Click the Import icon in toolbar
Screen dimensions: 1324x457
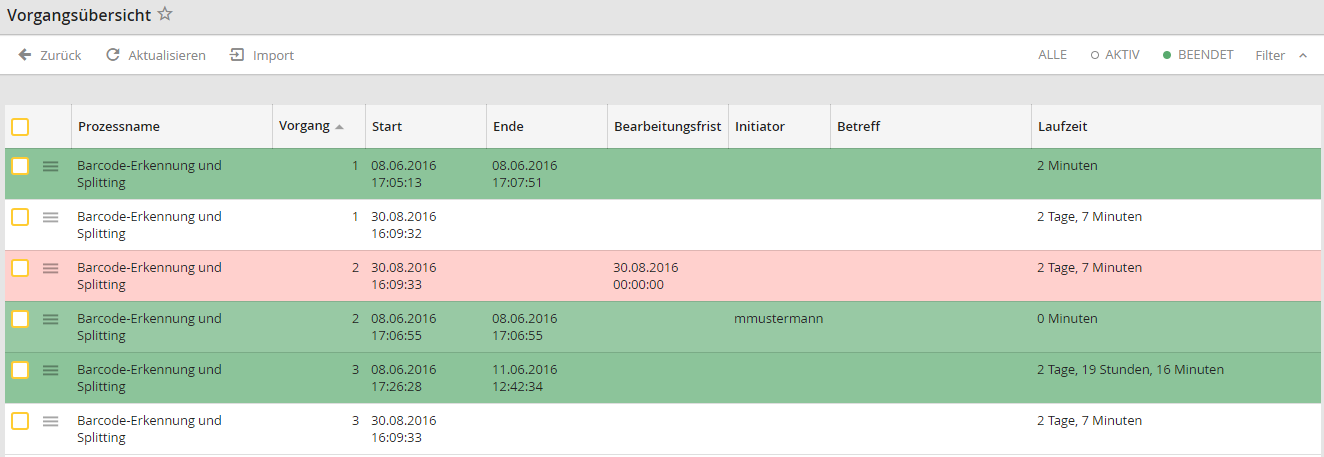click(237, 55)
